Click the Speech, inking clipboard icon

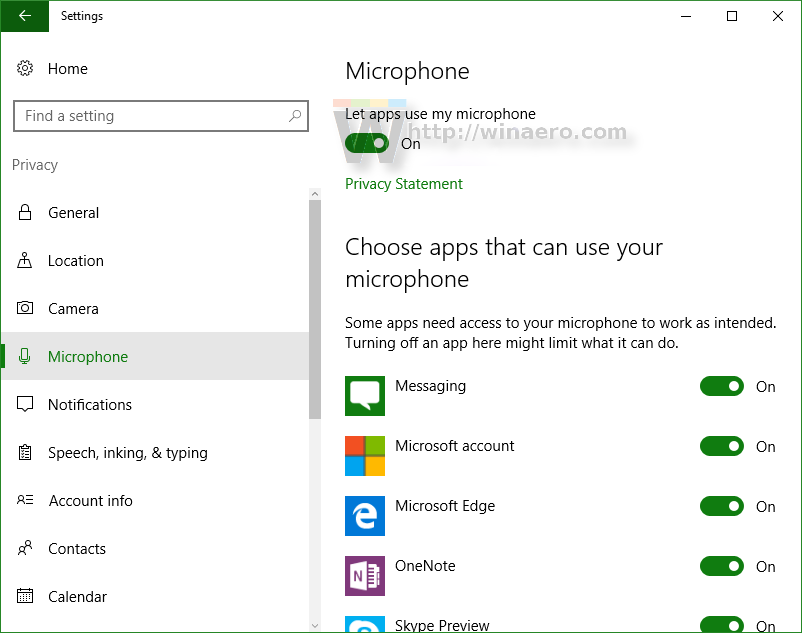tap(25, 452)
